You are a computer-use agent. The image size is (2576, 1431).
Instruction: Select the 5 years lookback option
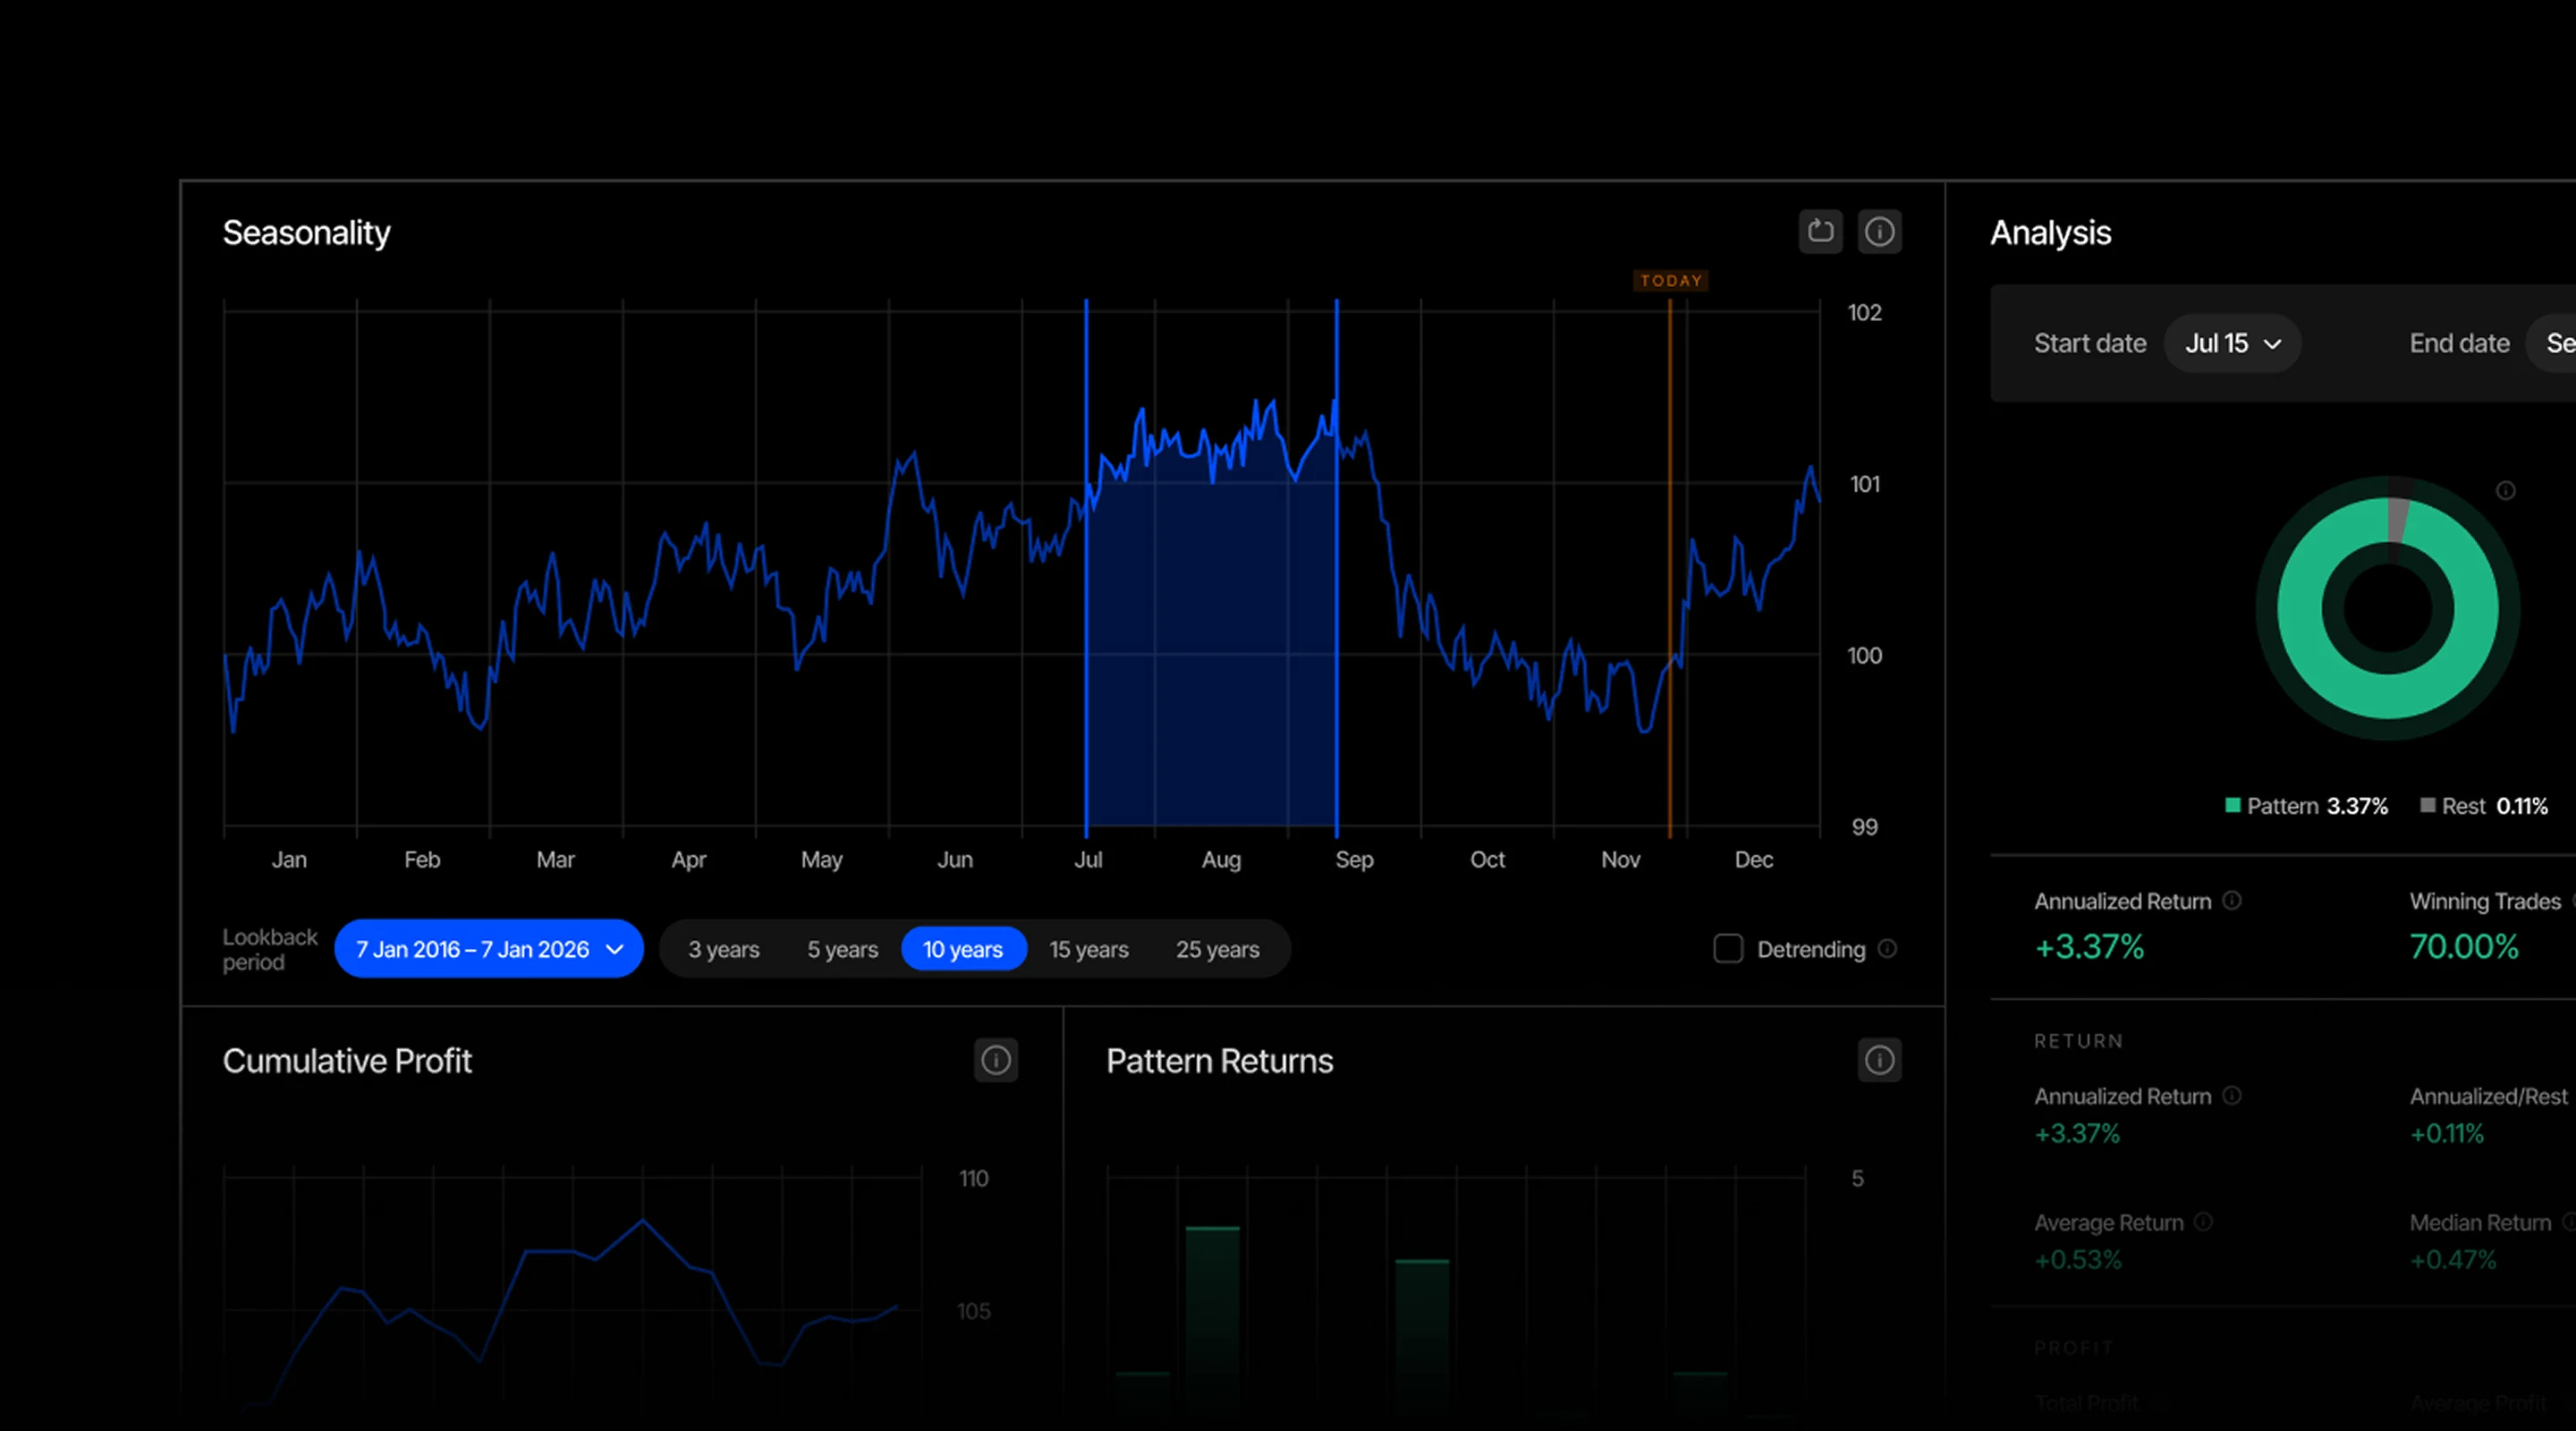pyautogui.click(x=842, y=949)
